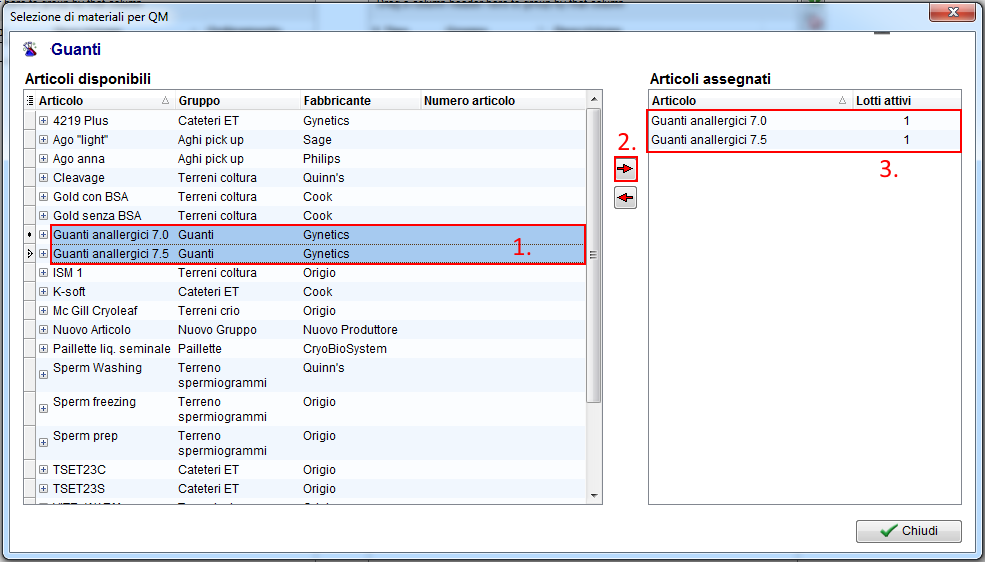Select the Sperm prep article
The width and height of the screenshot is (985, 562).
85,436
